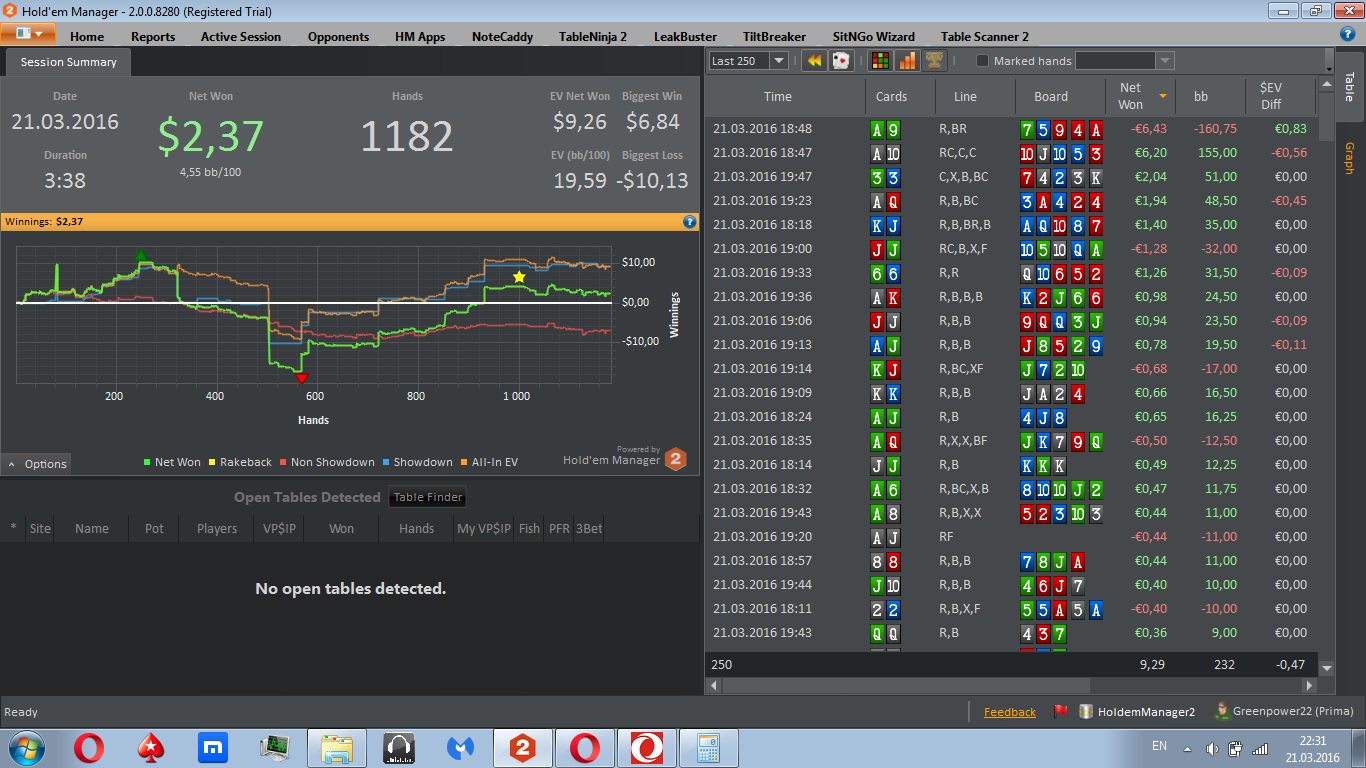Click the blue help icon beside Winnings

pos(689,222)
